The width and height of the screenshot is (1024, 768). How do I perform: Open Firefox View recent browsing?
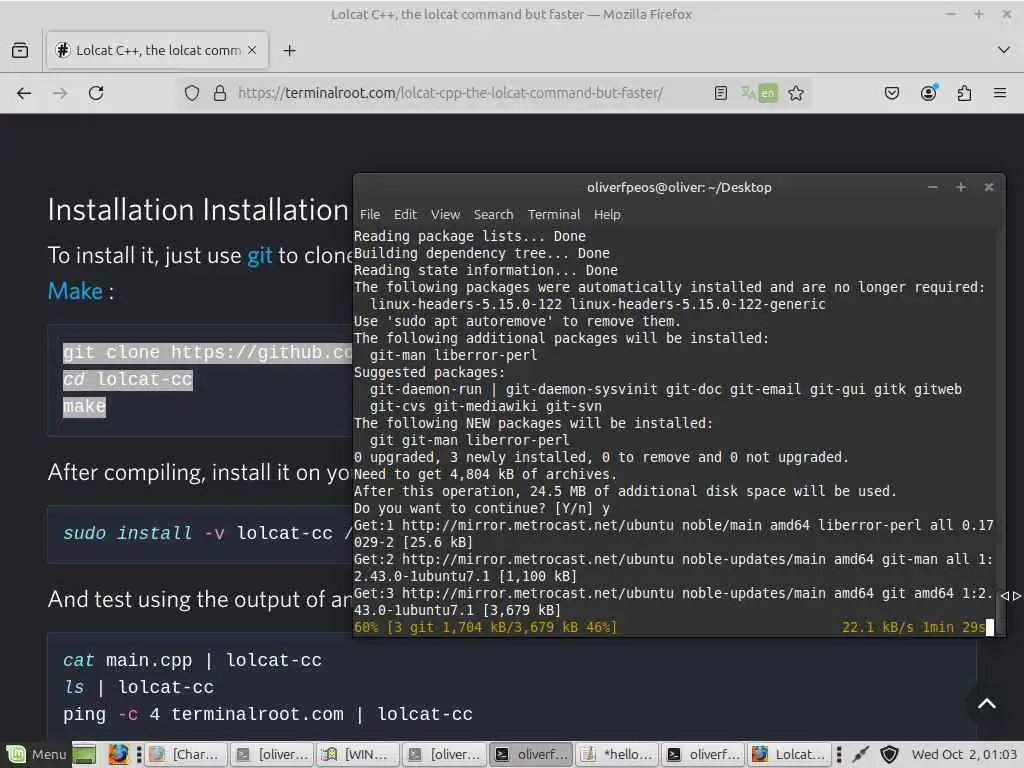tap(20, 50)
